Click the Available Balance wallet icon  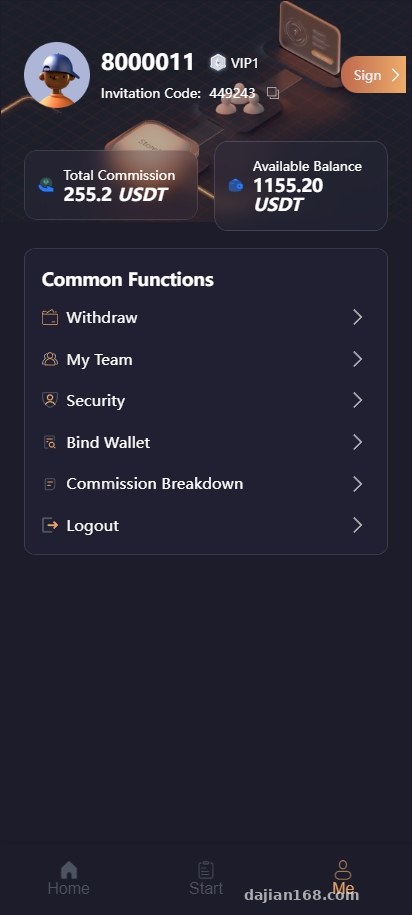236,186
